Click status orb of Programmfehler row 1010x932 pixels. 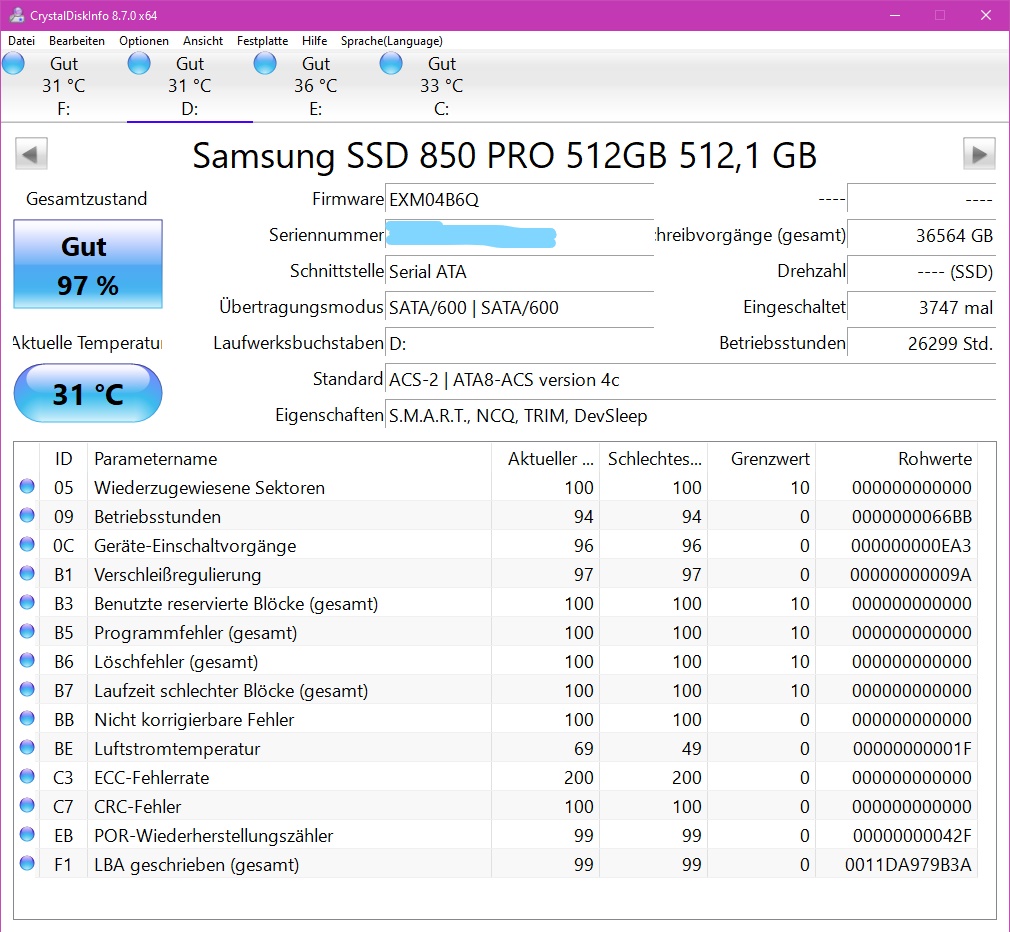(x=27, y=631)
